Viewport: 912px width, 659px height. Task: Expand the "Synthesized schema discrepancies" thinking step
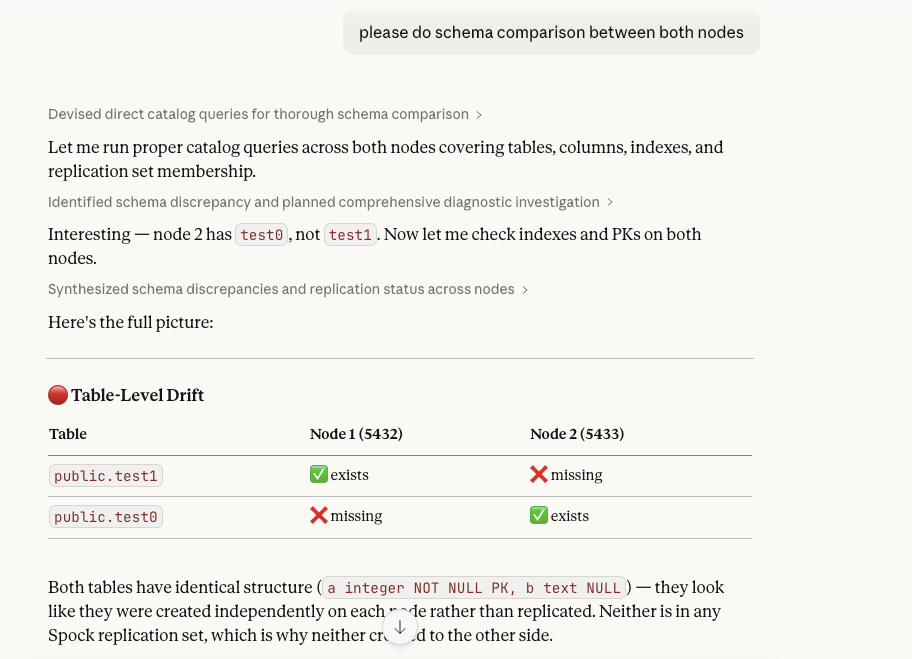click(288, 289)
